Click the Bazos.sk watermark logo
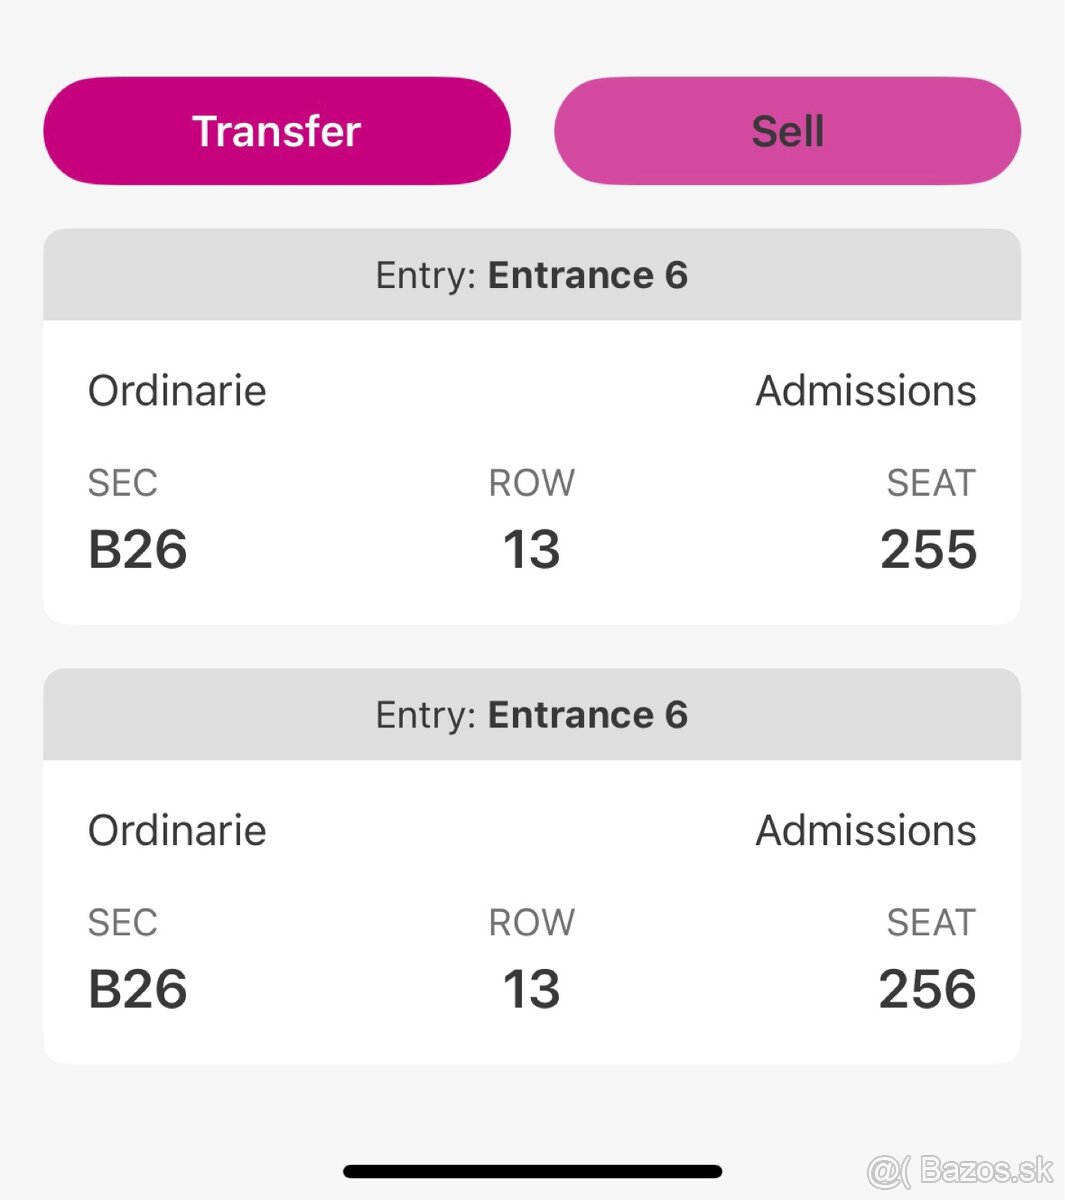Screen dimensions: 1065x1200 click(x=961, y=1170)
